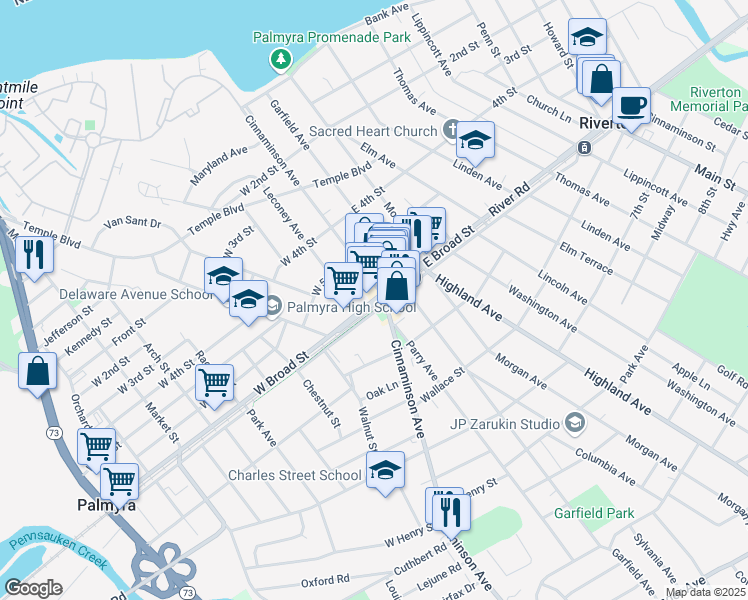
Task: Click the Apple Ln label
Action: click(x=690, y=376)
